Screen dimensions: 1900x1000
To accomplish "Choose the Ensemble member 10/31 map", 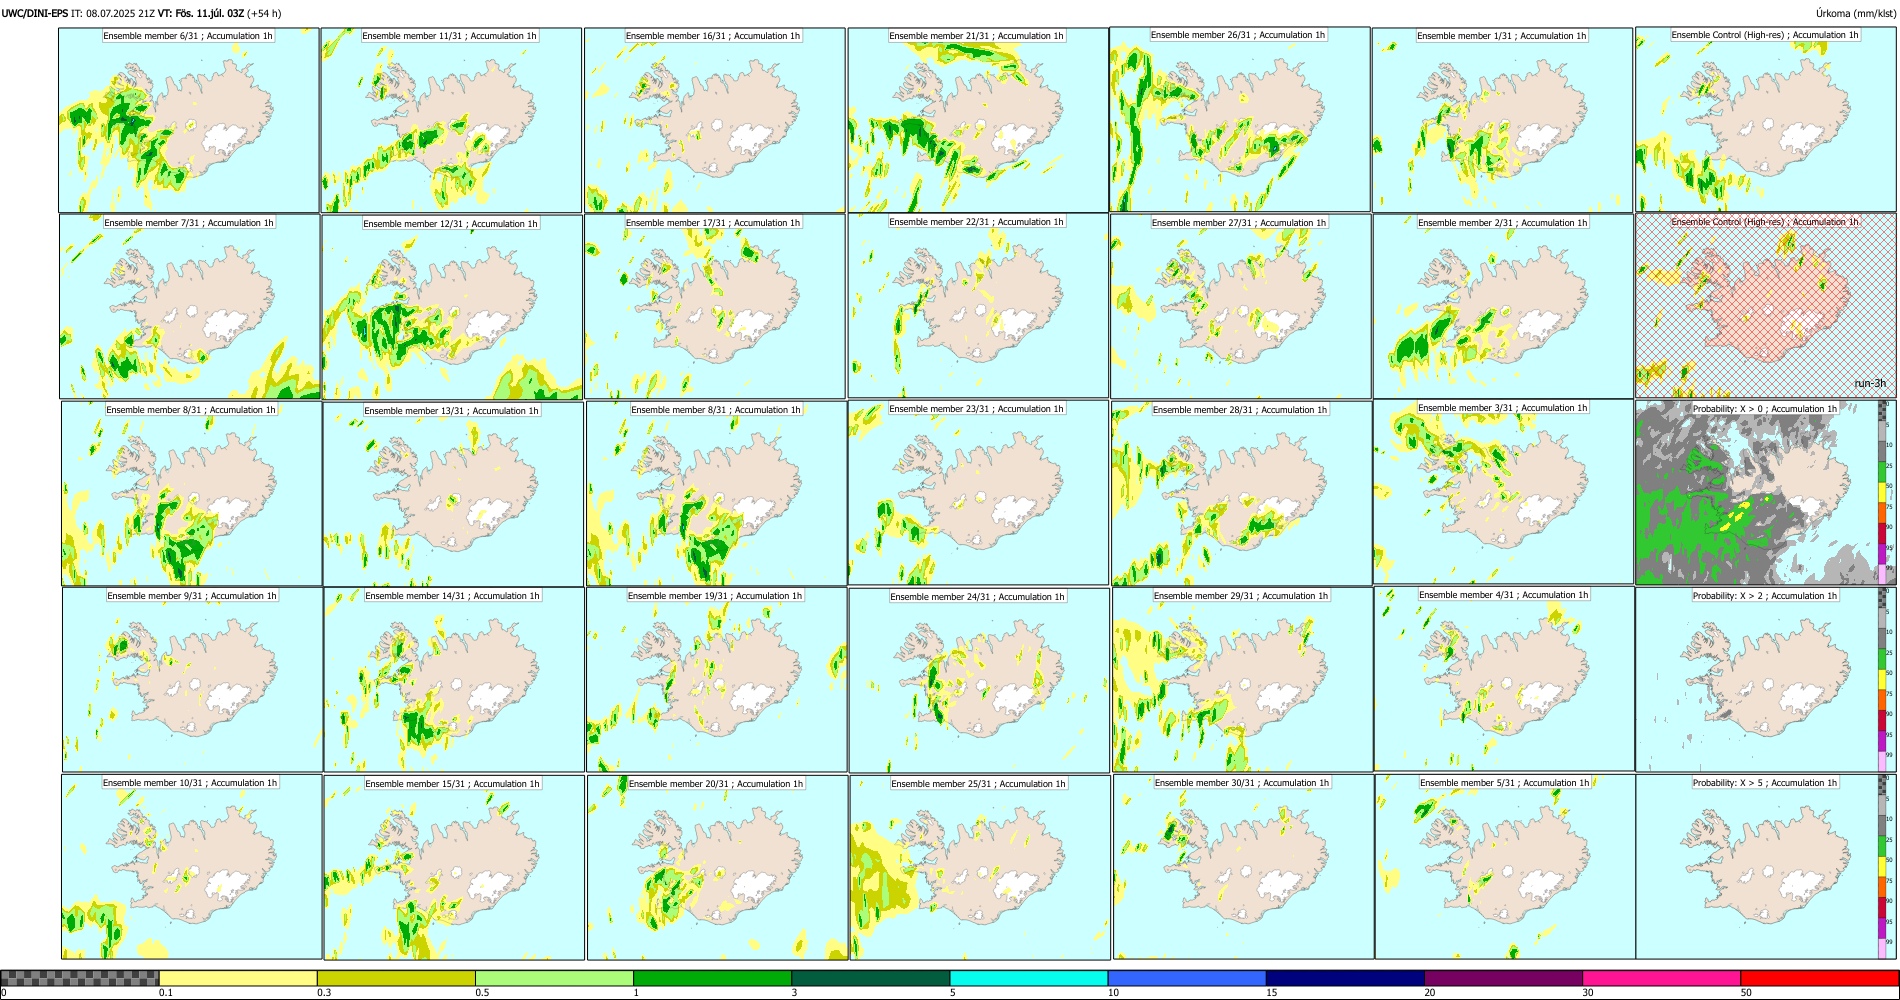I will coord(191,867).
